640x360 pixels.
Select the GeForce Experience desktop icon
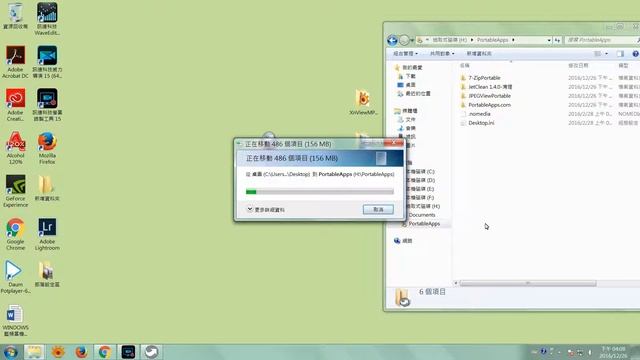(16, 191)
